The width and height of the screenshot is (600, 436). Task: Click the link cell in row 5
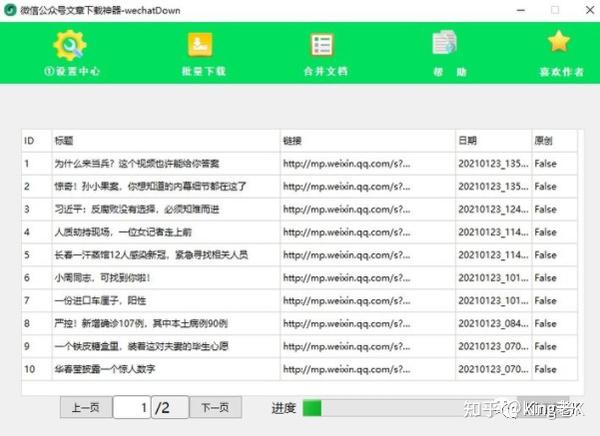tap(367, 255)
